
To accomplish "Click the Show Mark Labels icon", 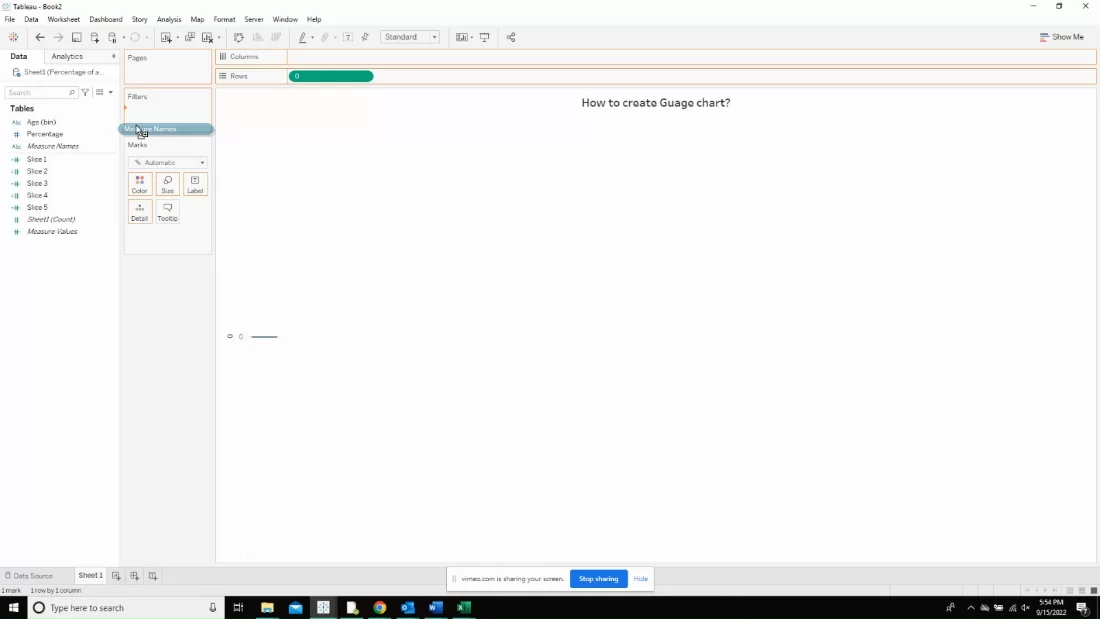I will (x=348, y=37).
